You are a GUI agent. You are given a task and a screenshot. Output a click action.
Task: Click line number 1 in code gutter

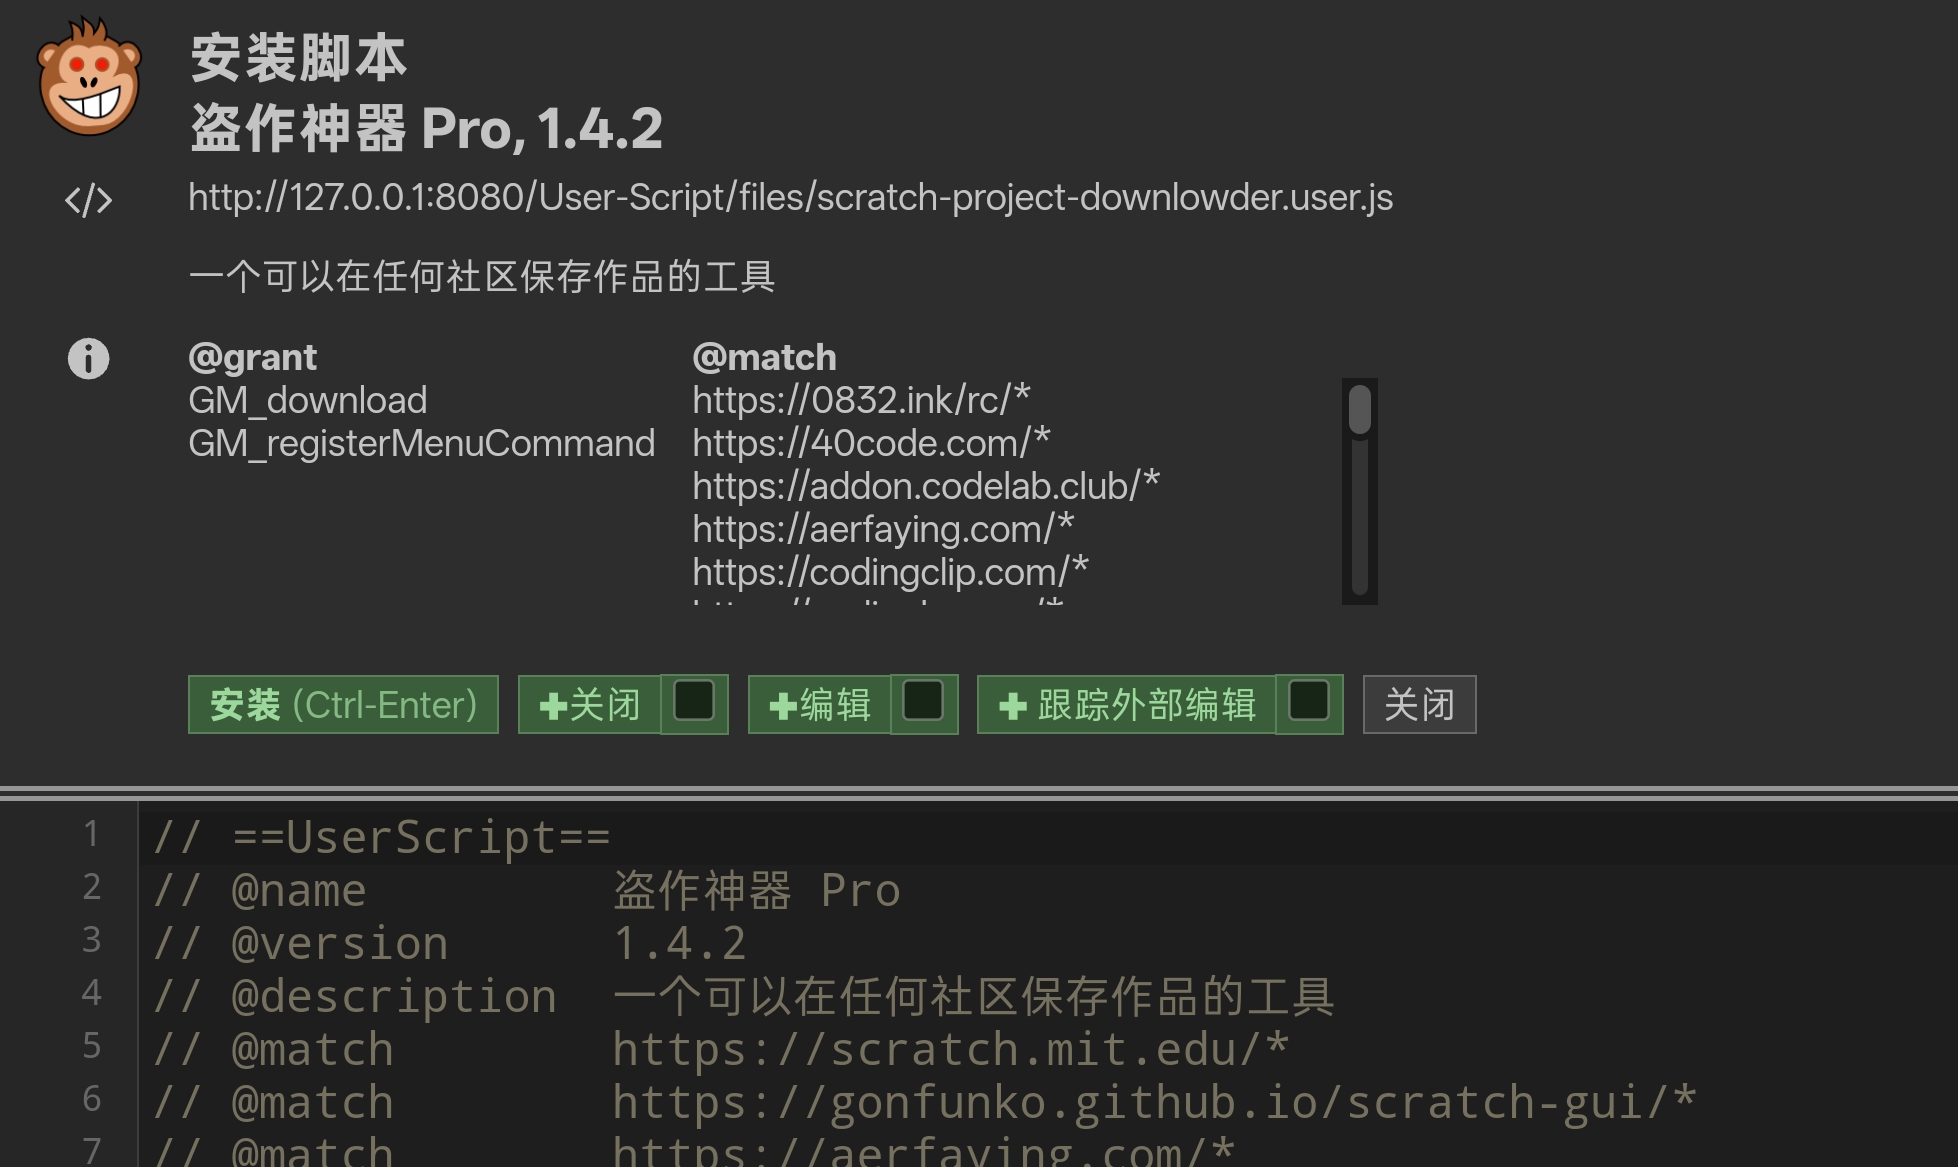point(92,834)
